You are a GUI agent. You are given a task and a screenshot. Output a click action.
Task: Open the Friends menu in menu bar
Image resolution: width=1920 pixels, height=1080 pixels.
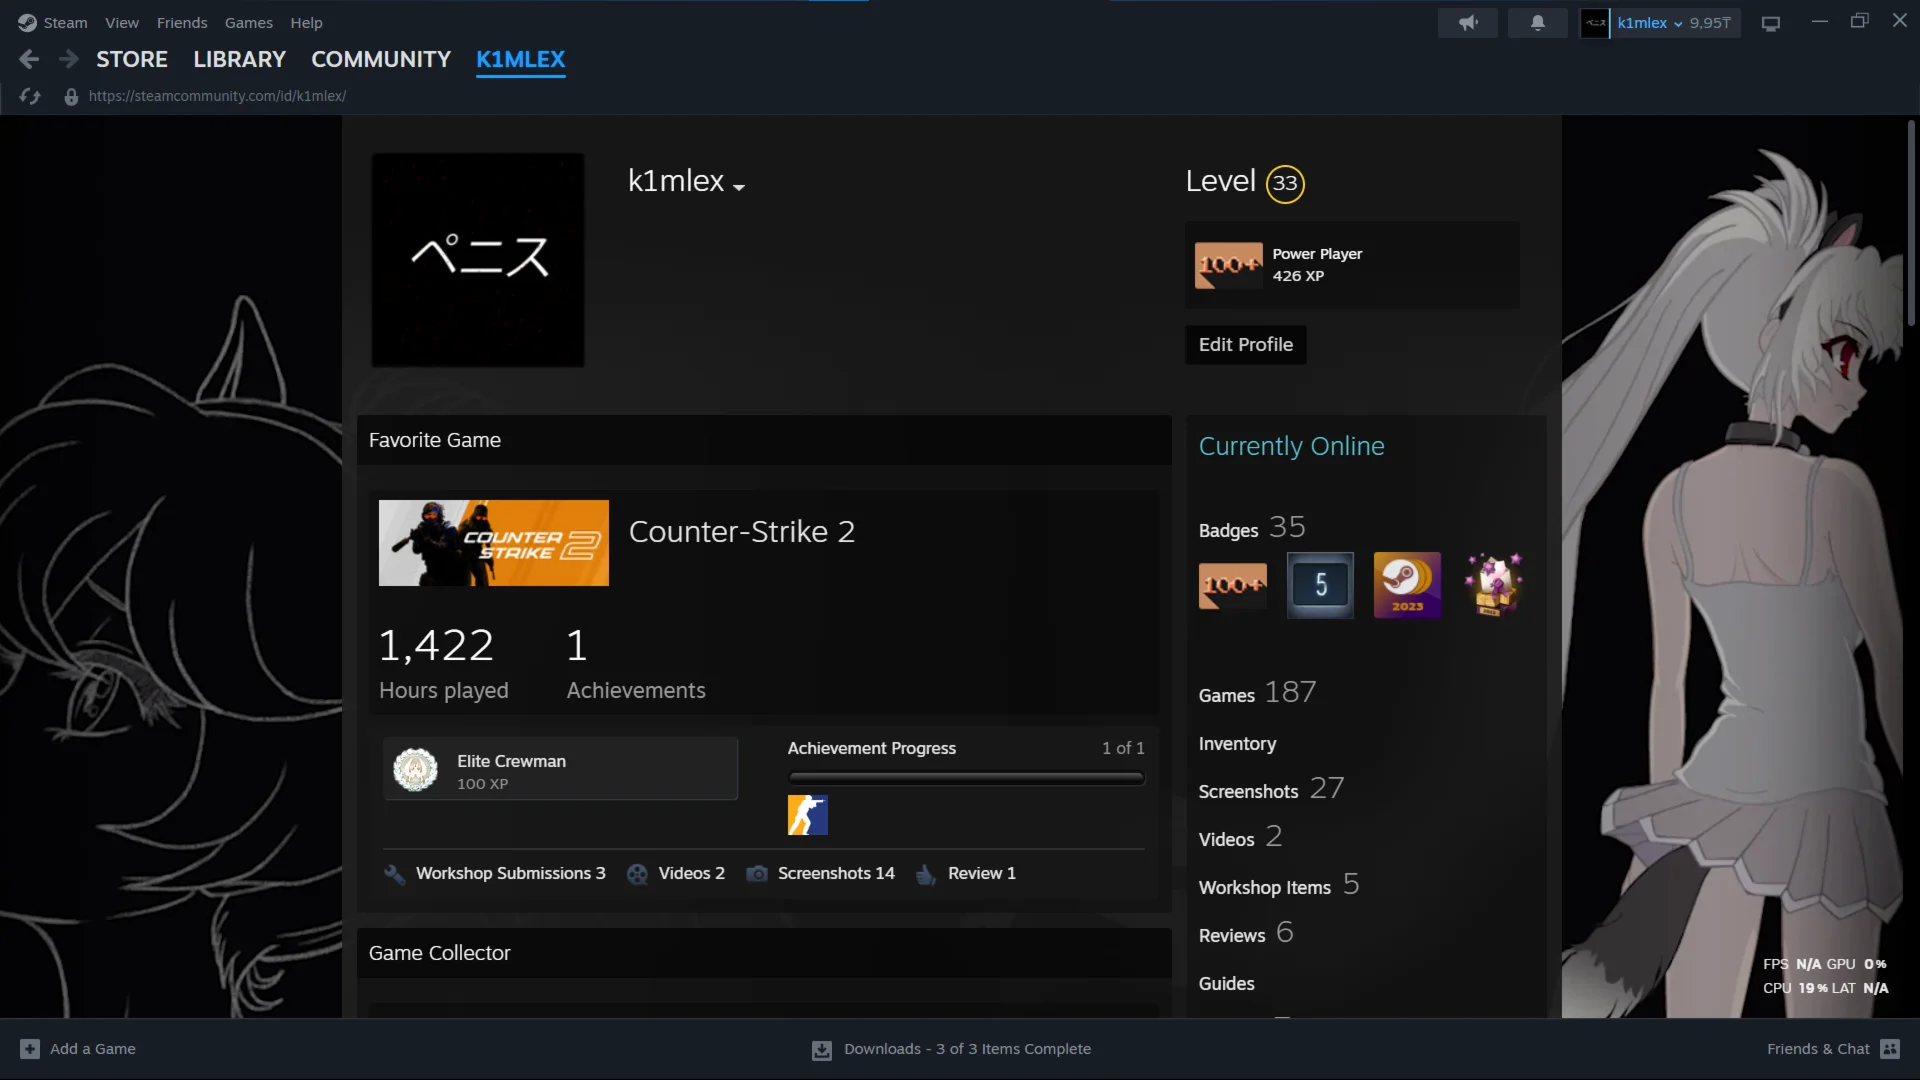[181, 23]
